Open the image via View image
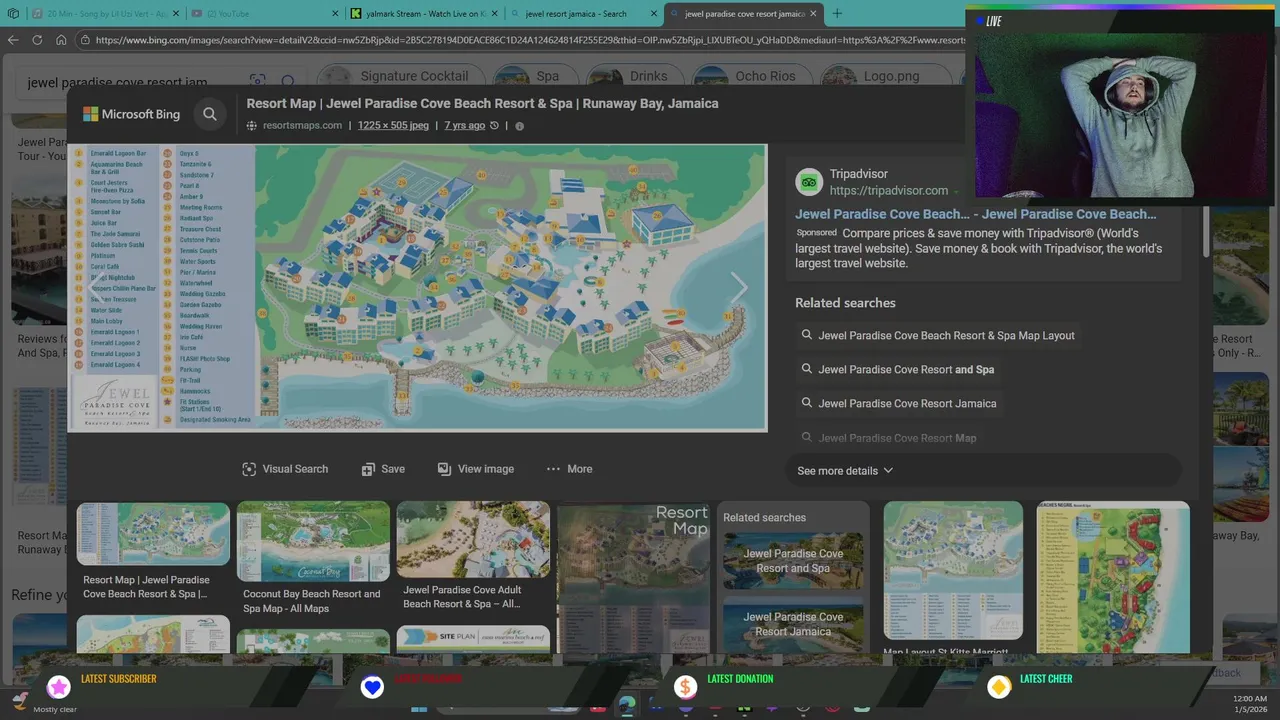 pos(476,469)
